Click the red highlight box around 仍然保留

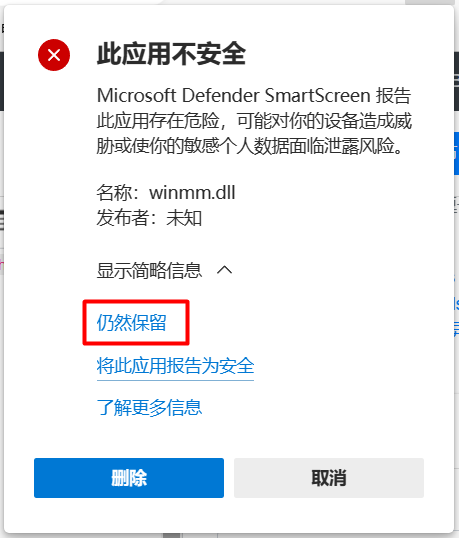coord(136,323)
